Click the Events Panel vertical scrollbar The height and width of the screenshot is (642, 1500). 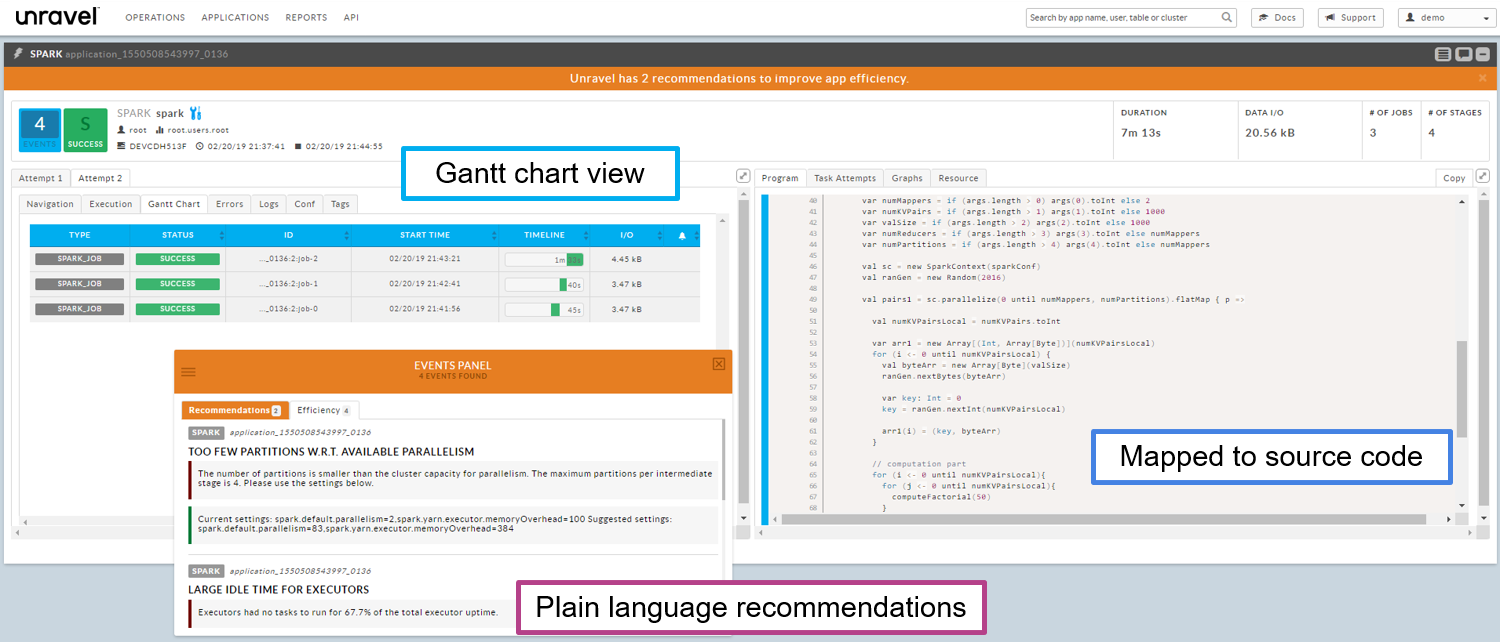(724, 461)
